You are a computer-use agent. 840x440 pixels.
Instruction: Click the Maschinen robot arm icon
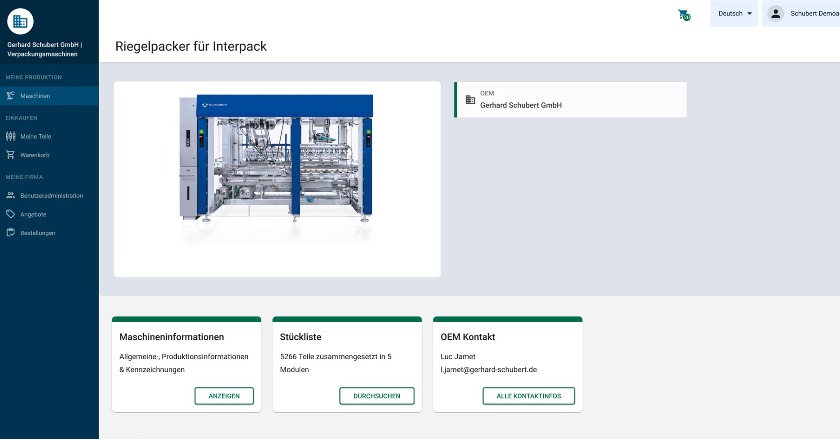(10, 96)
